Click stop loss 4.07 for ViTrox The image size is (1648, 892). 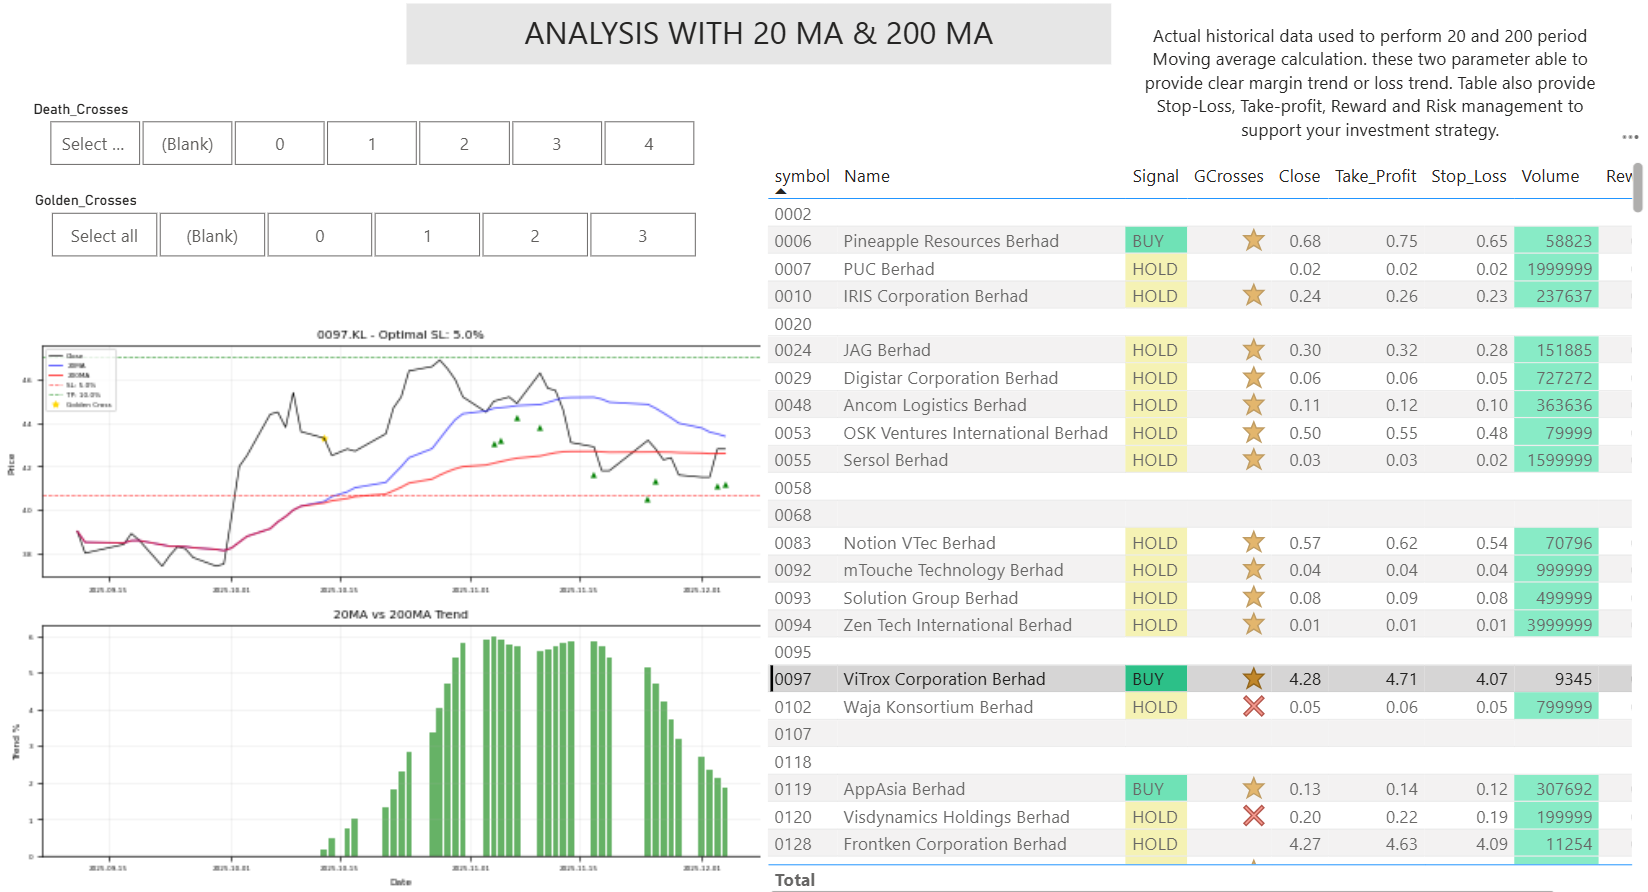click(x=1491, y=679)
